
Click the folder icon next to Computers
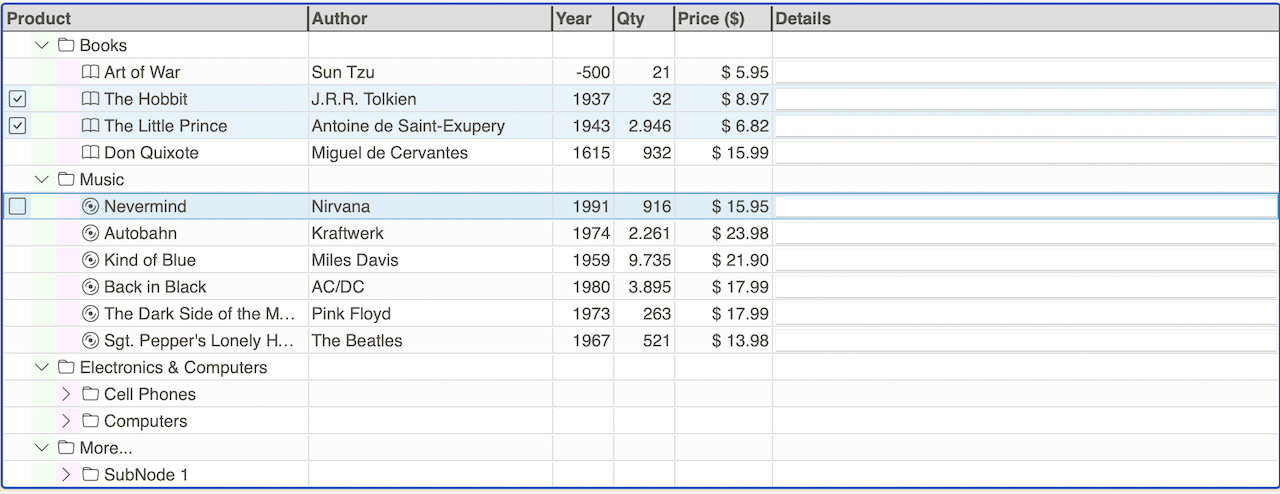click(90, 421)
